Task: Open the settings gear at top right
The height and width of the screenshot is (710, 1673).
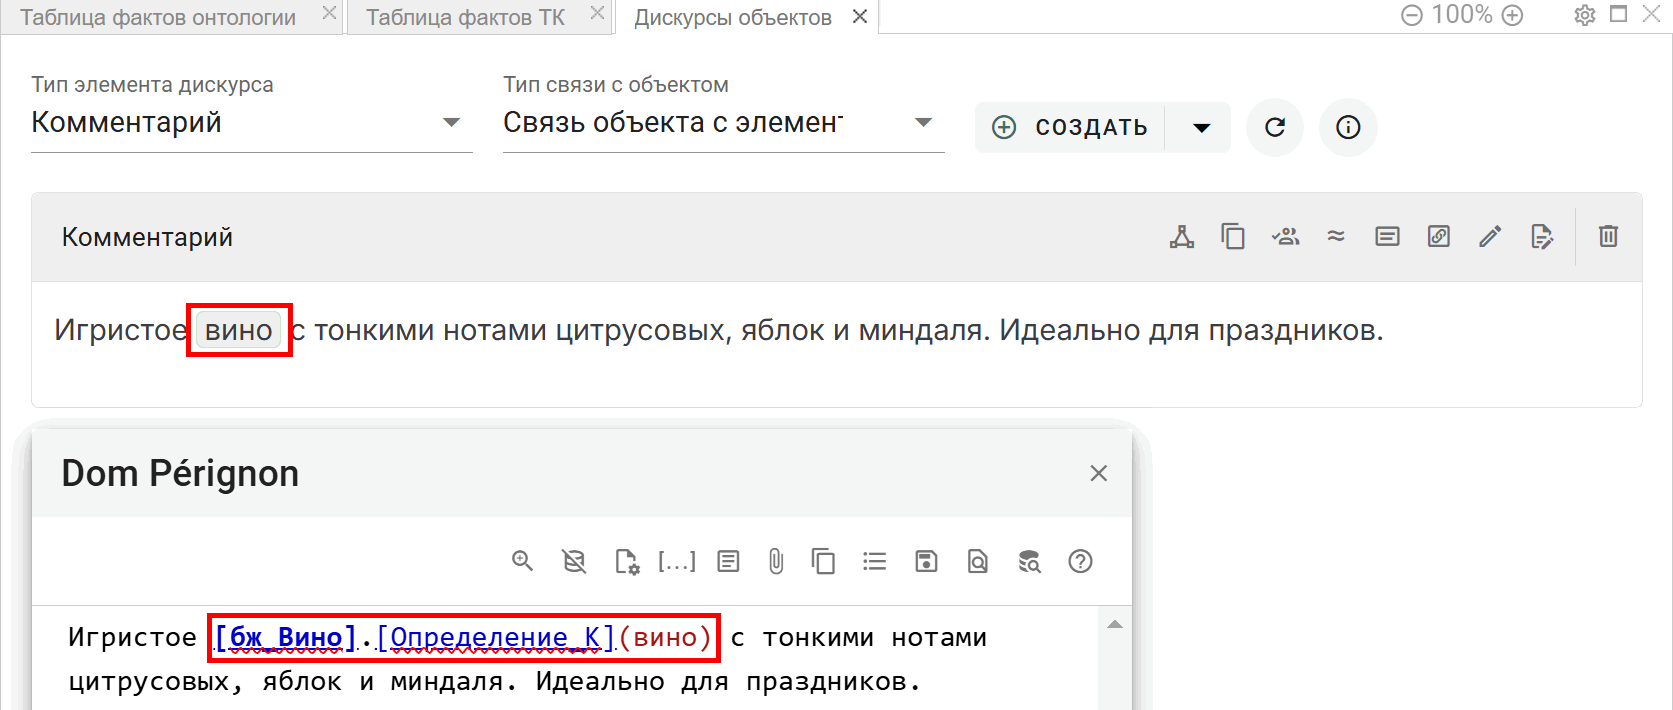Action: pyautogui.click(x=1585, y=15)
